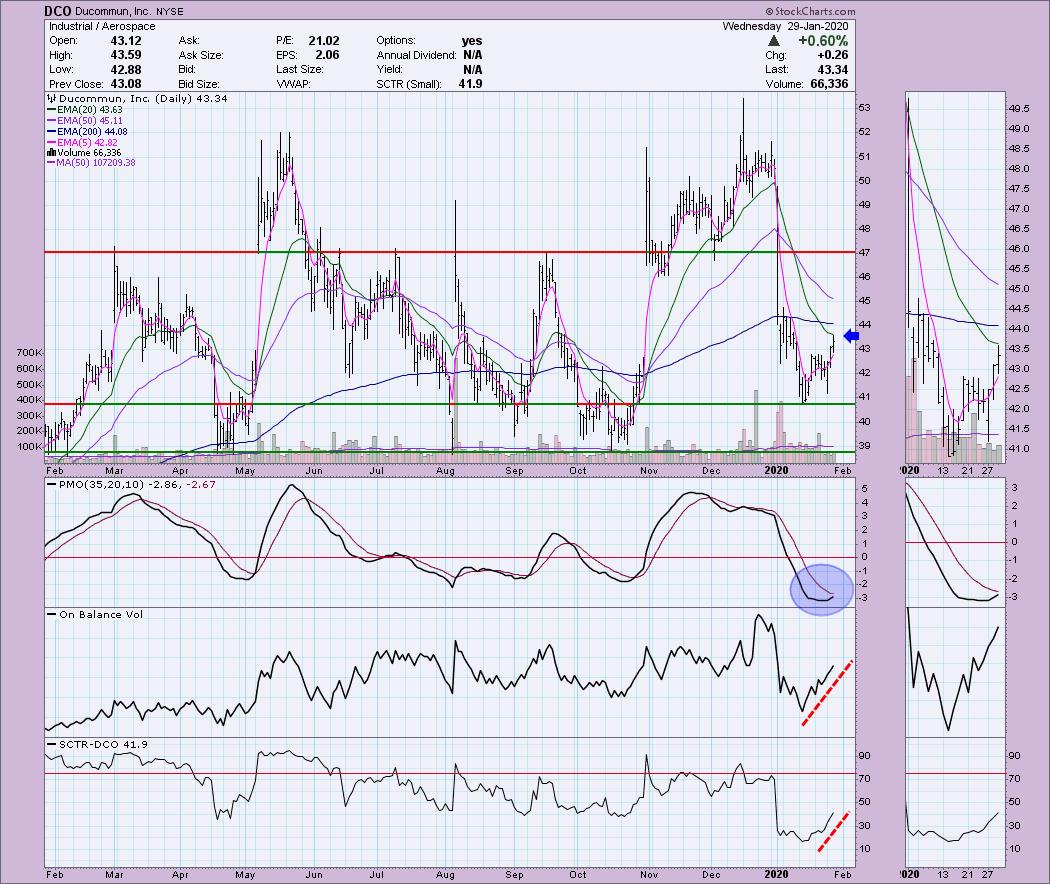
Task: Select the header Volume value 66,336
Action: pos(829,84)
